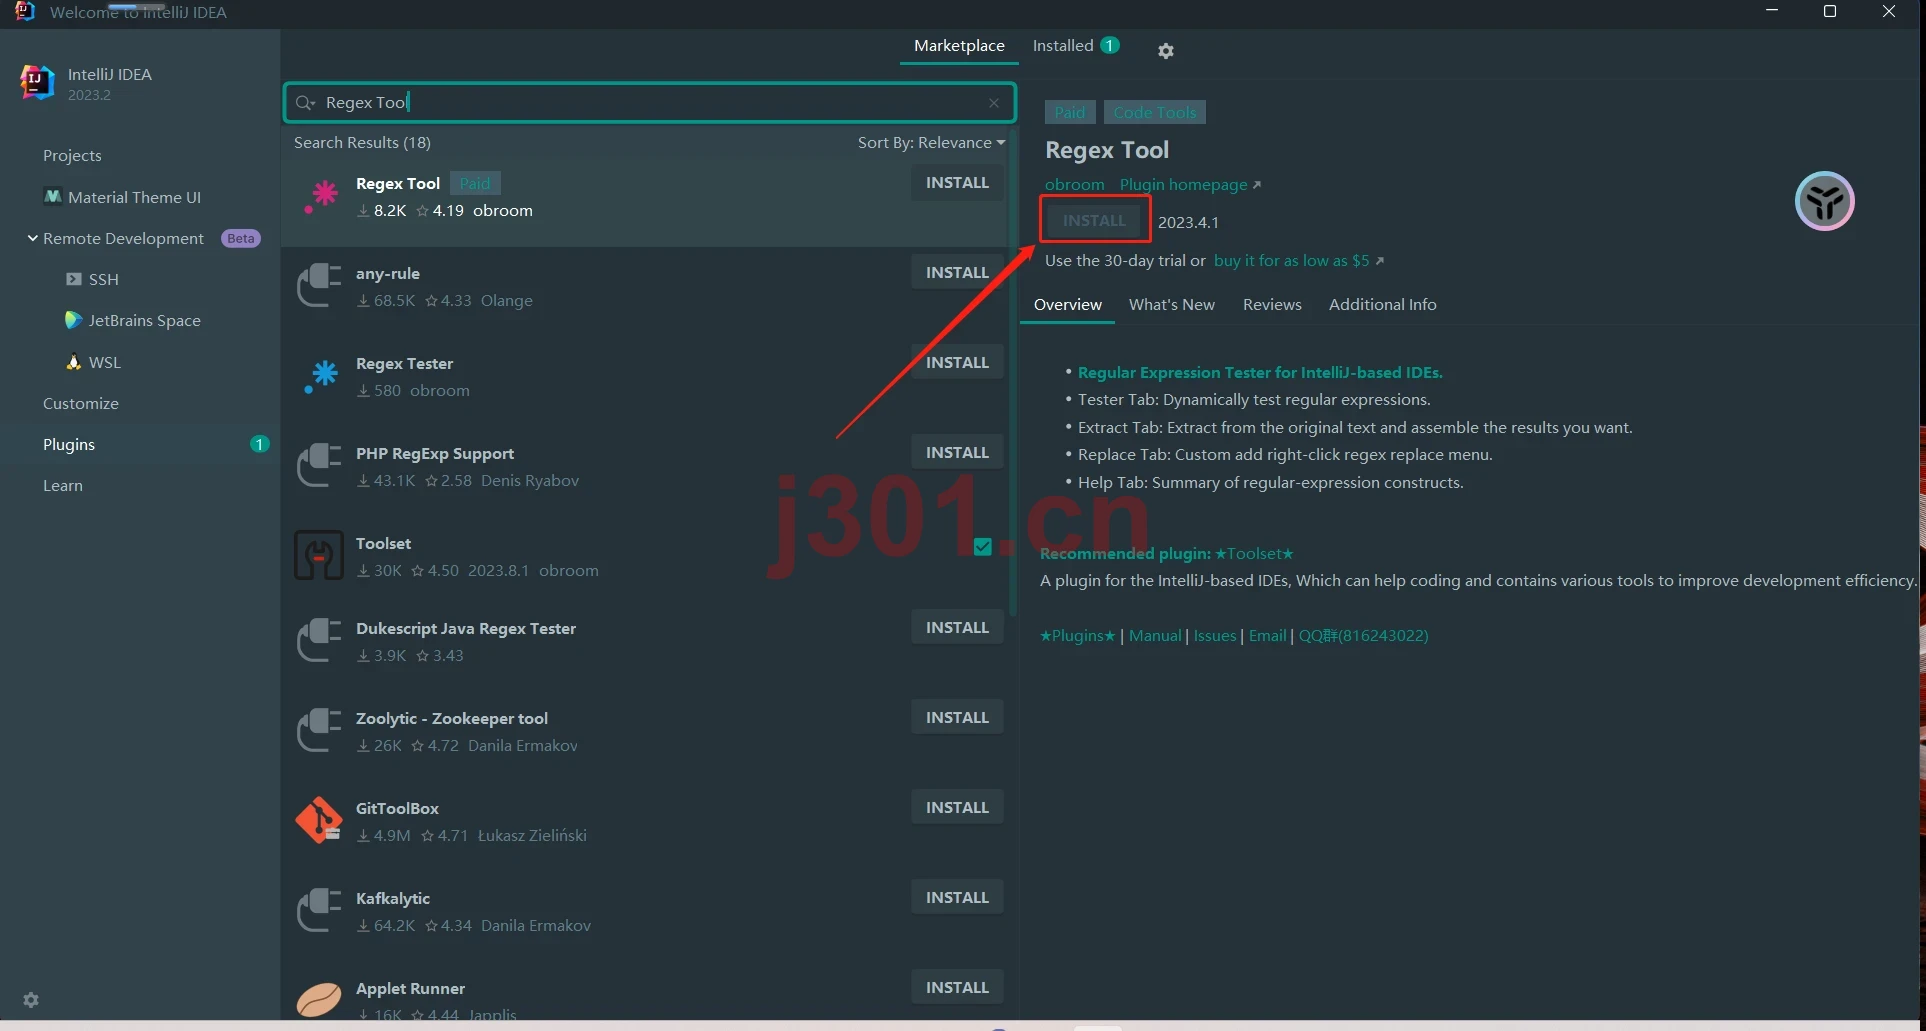Screen dimensions: 1926x1031
Task: Open the Email link
Action: point(1267,636)
